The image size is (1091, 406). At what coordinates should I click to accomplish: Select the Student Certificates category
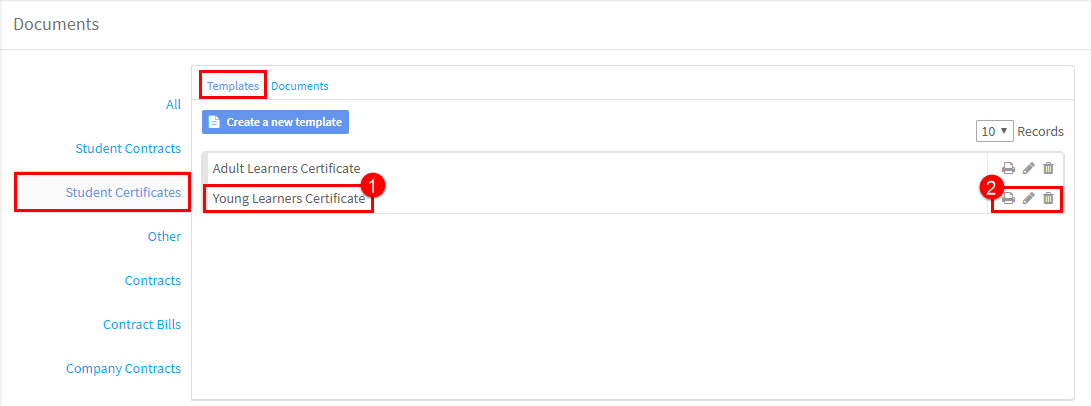[x=123, y=193]
